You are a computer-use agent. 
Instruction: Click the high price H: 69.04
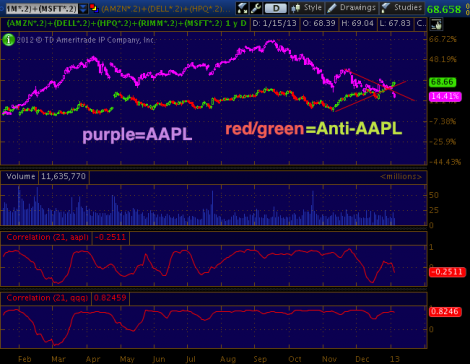pyautogui.click(x=357, y=23)
